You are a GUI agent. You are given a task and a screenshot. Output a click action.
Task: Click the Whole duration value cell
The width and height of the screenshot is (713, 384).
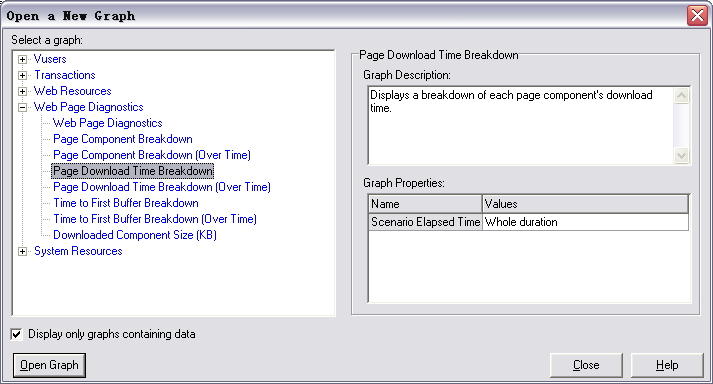pos(585,222)
